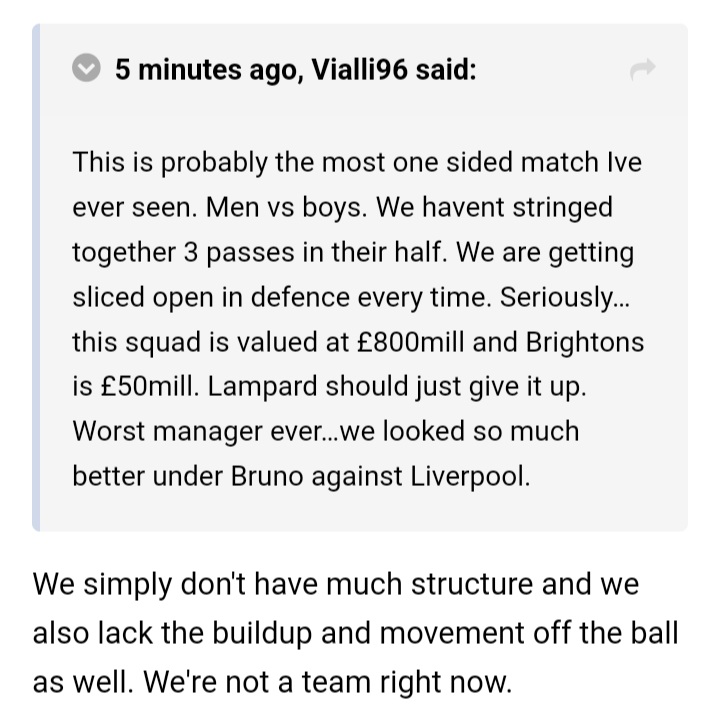This screenshot has height=728, width=720.
Task: Click the '£800mill' figure in the quote
Action: [410, 342]
